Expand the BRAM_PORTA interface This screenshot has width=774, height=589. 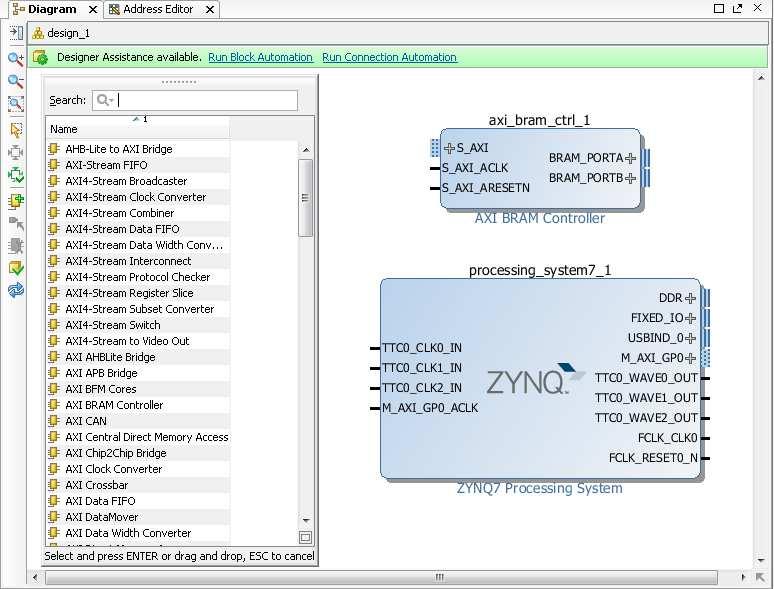[630, 158]
